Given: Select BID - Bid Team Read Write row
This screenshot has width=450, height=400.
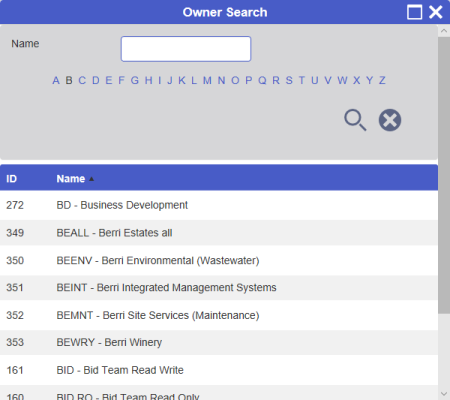Looking at the screenshot, I should (219, 370).
